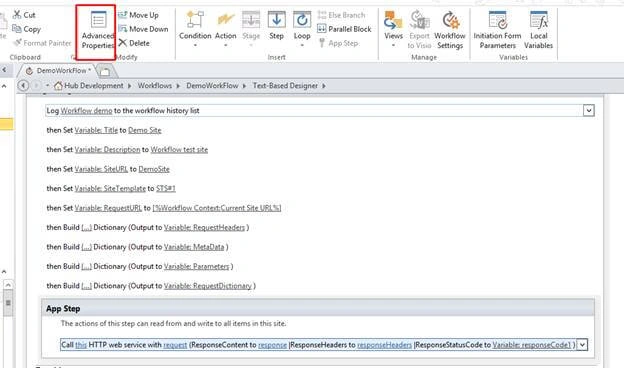The width and height of the screenshot is (624, 368).
Task: Select the App Step header
Action: point(318,308)
